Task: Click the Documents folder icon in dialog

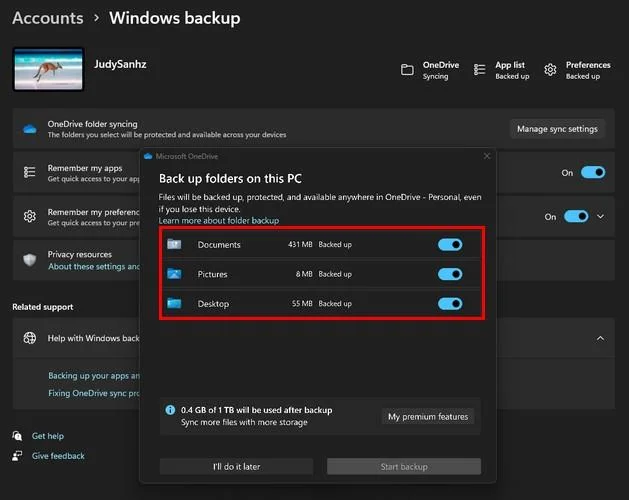Action: [x=174, y=244]
